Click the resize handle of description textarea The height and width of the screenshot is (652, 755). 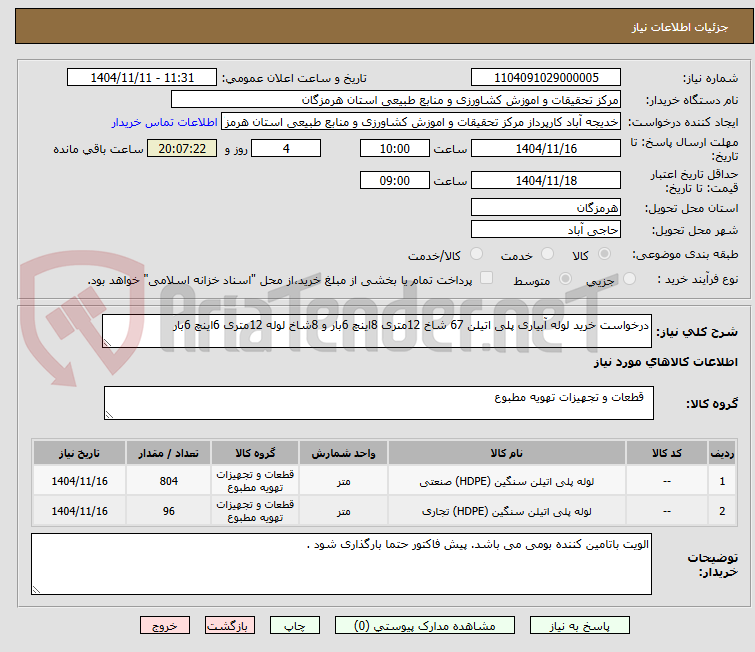pos(107,342)
